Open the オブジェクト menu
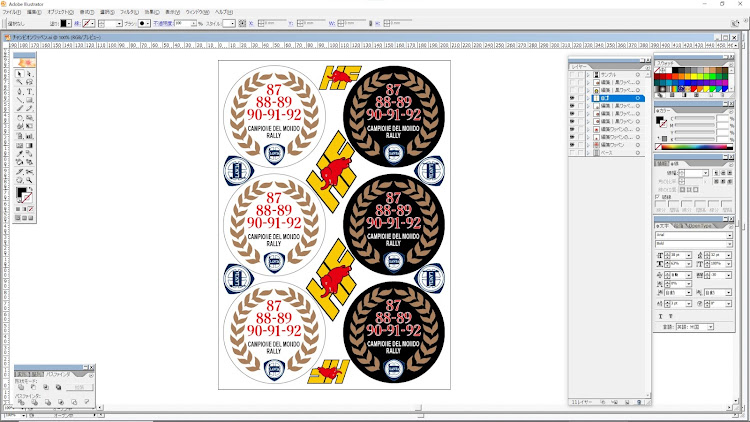The height and width of the screenshot is (422, 750). (60, 12)
